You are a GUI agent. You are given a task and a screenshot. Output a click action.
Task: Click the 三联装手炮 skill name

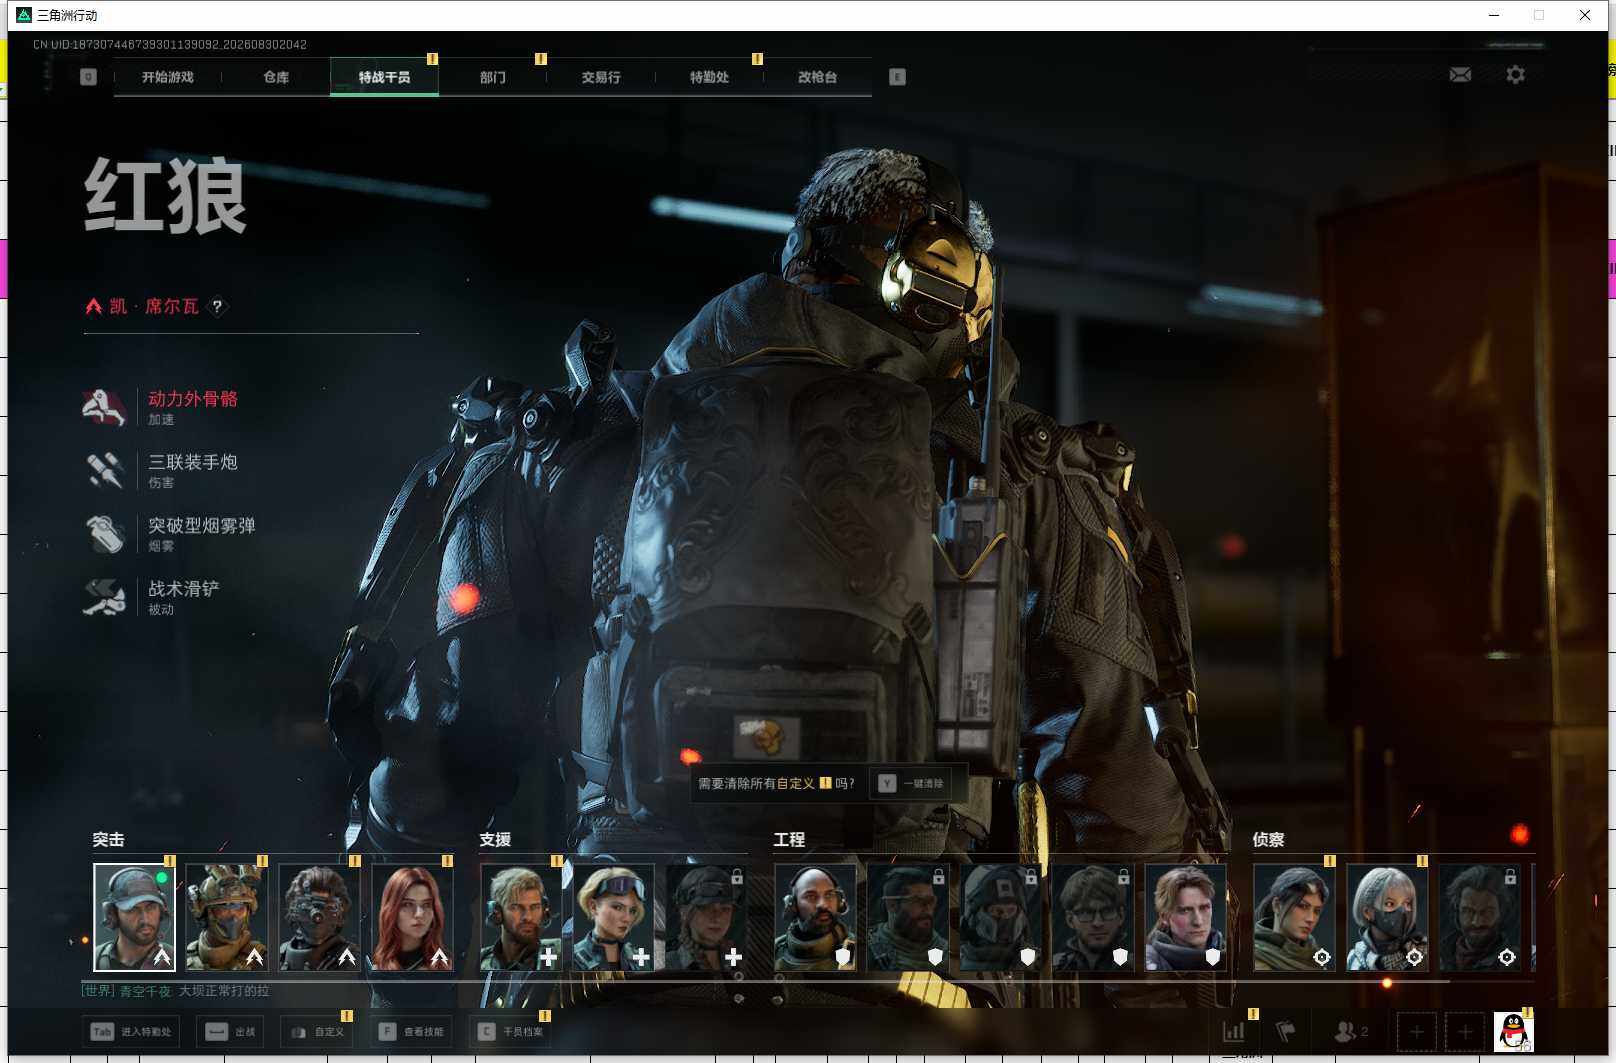[x=193, y=462]
